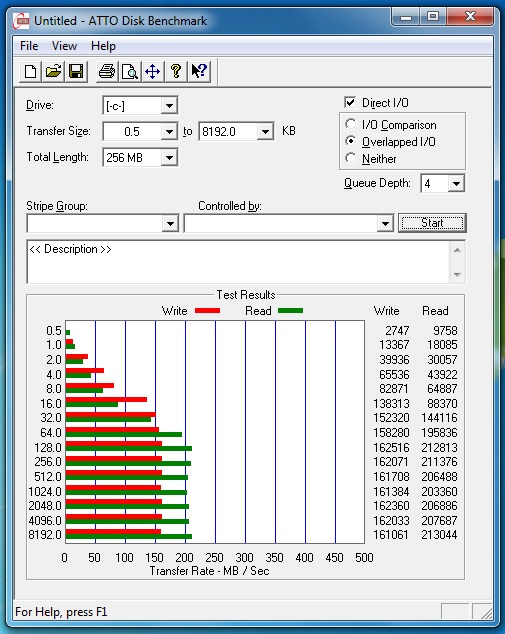Click the write value 65536

pos(394,374)
